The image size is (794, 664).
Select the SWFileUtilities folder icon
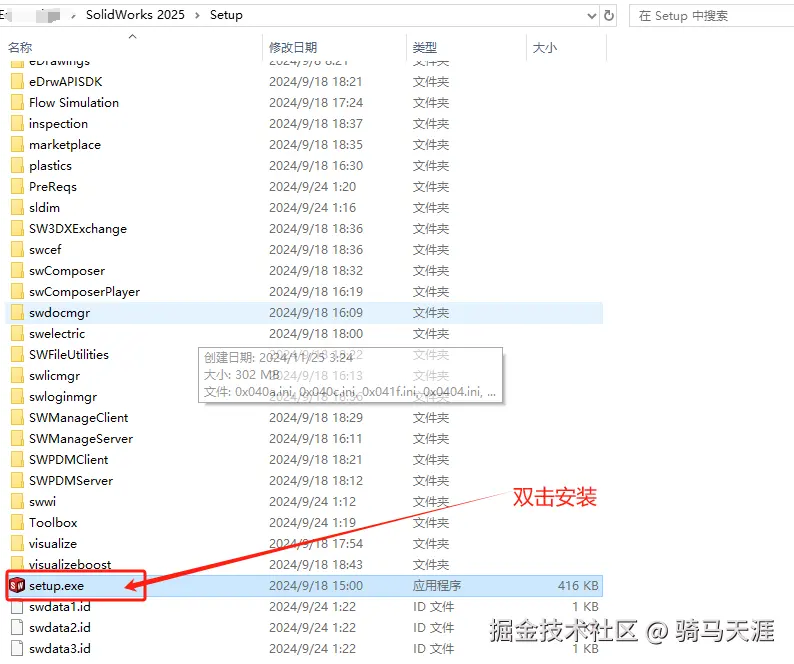coord(17,355)
